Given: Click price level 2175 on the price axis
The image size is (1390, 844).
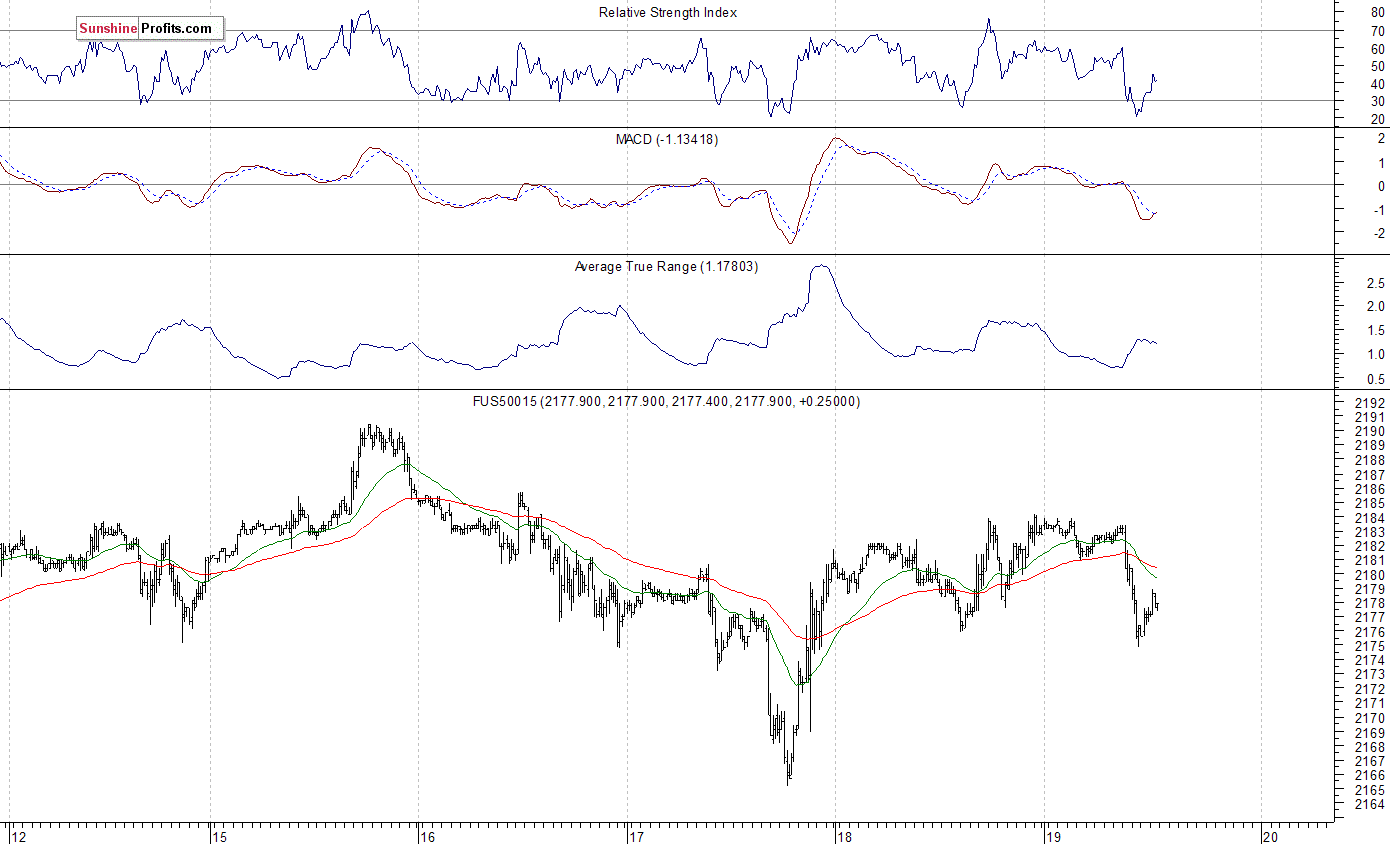Looking at the screenshot, I should pos(1369,646).
